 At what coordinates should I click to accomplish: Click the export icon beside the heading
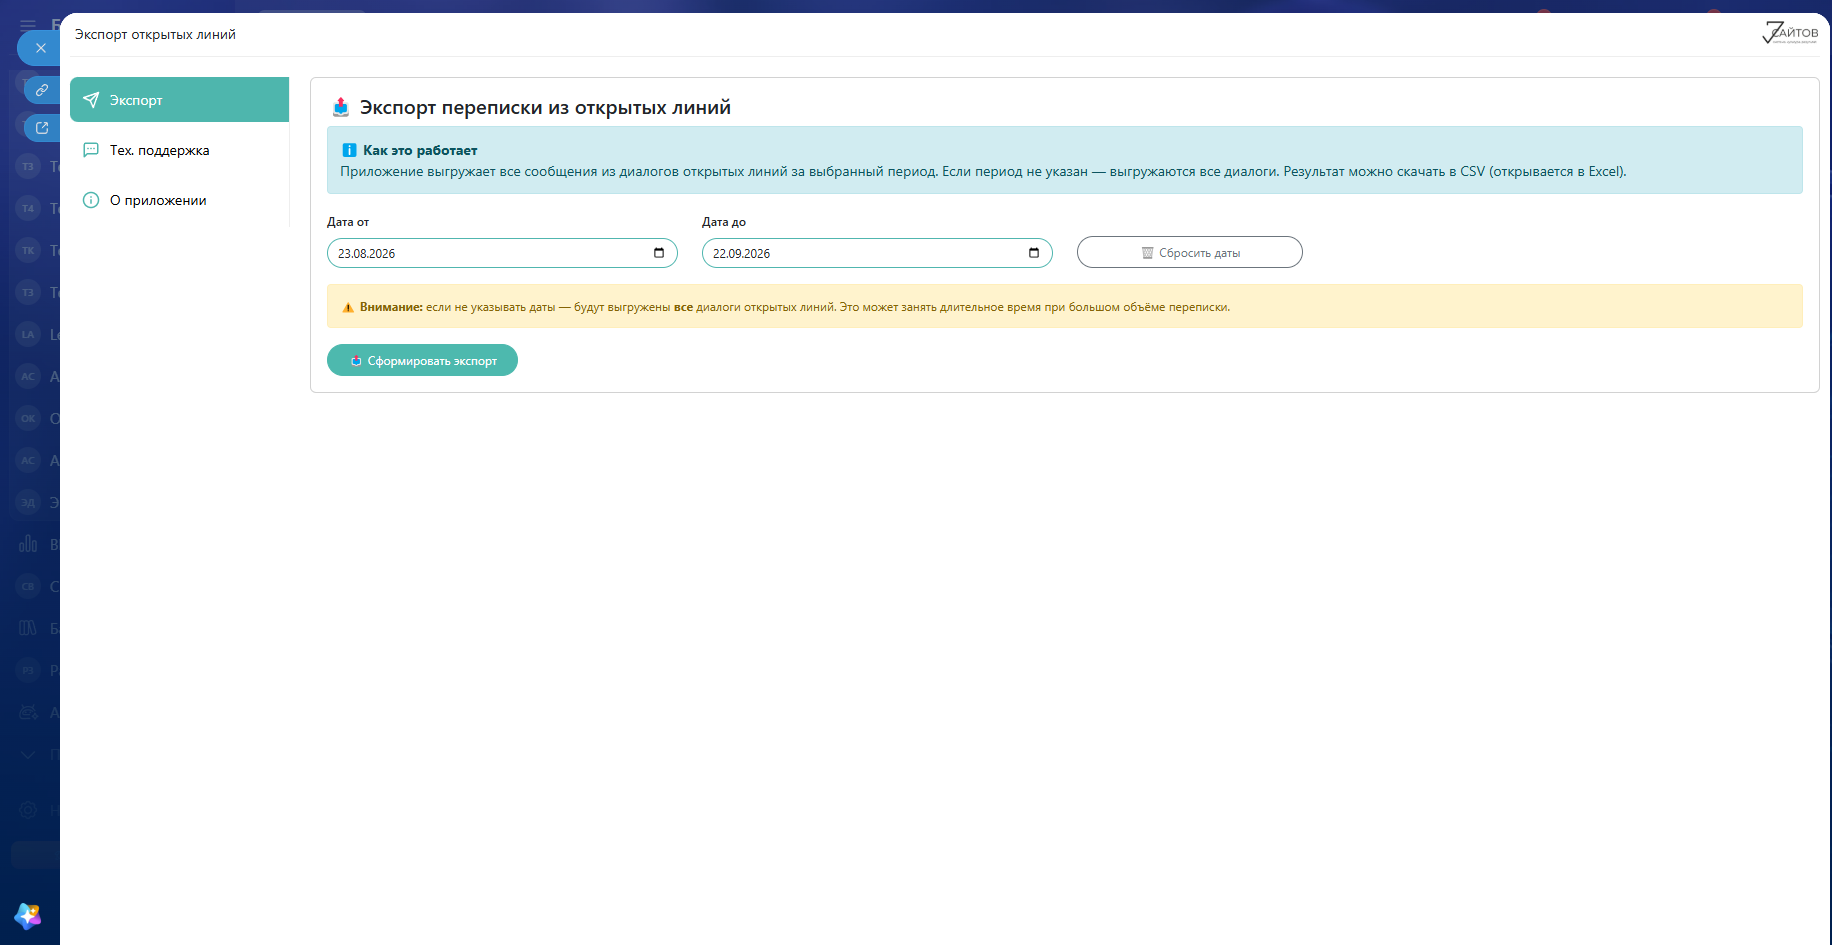click(341, 107)
